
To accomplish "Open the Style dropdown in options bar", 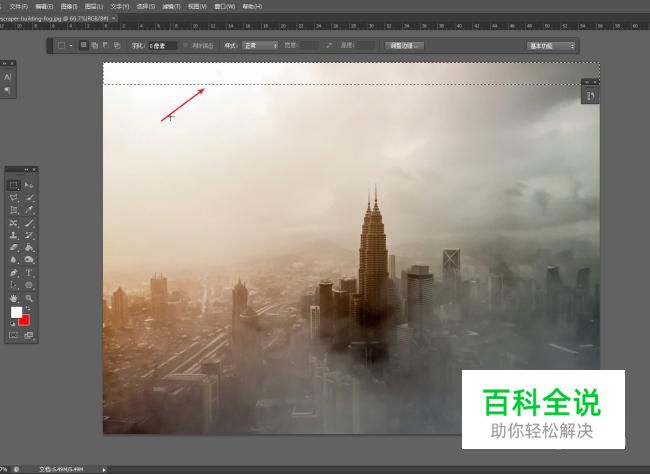I will [260, 46].
